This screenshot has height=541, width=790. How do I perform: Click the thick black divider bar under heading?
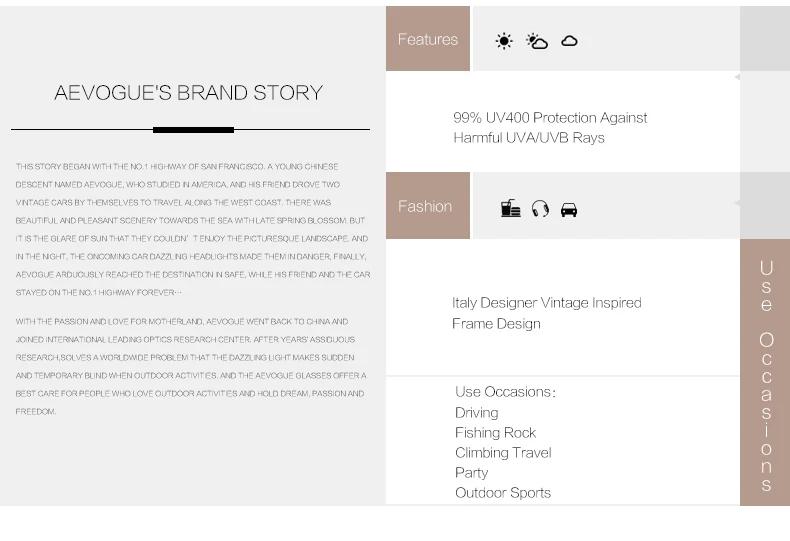193,130
